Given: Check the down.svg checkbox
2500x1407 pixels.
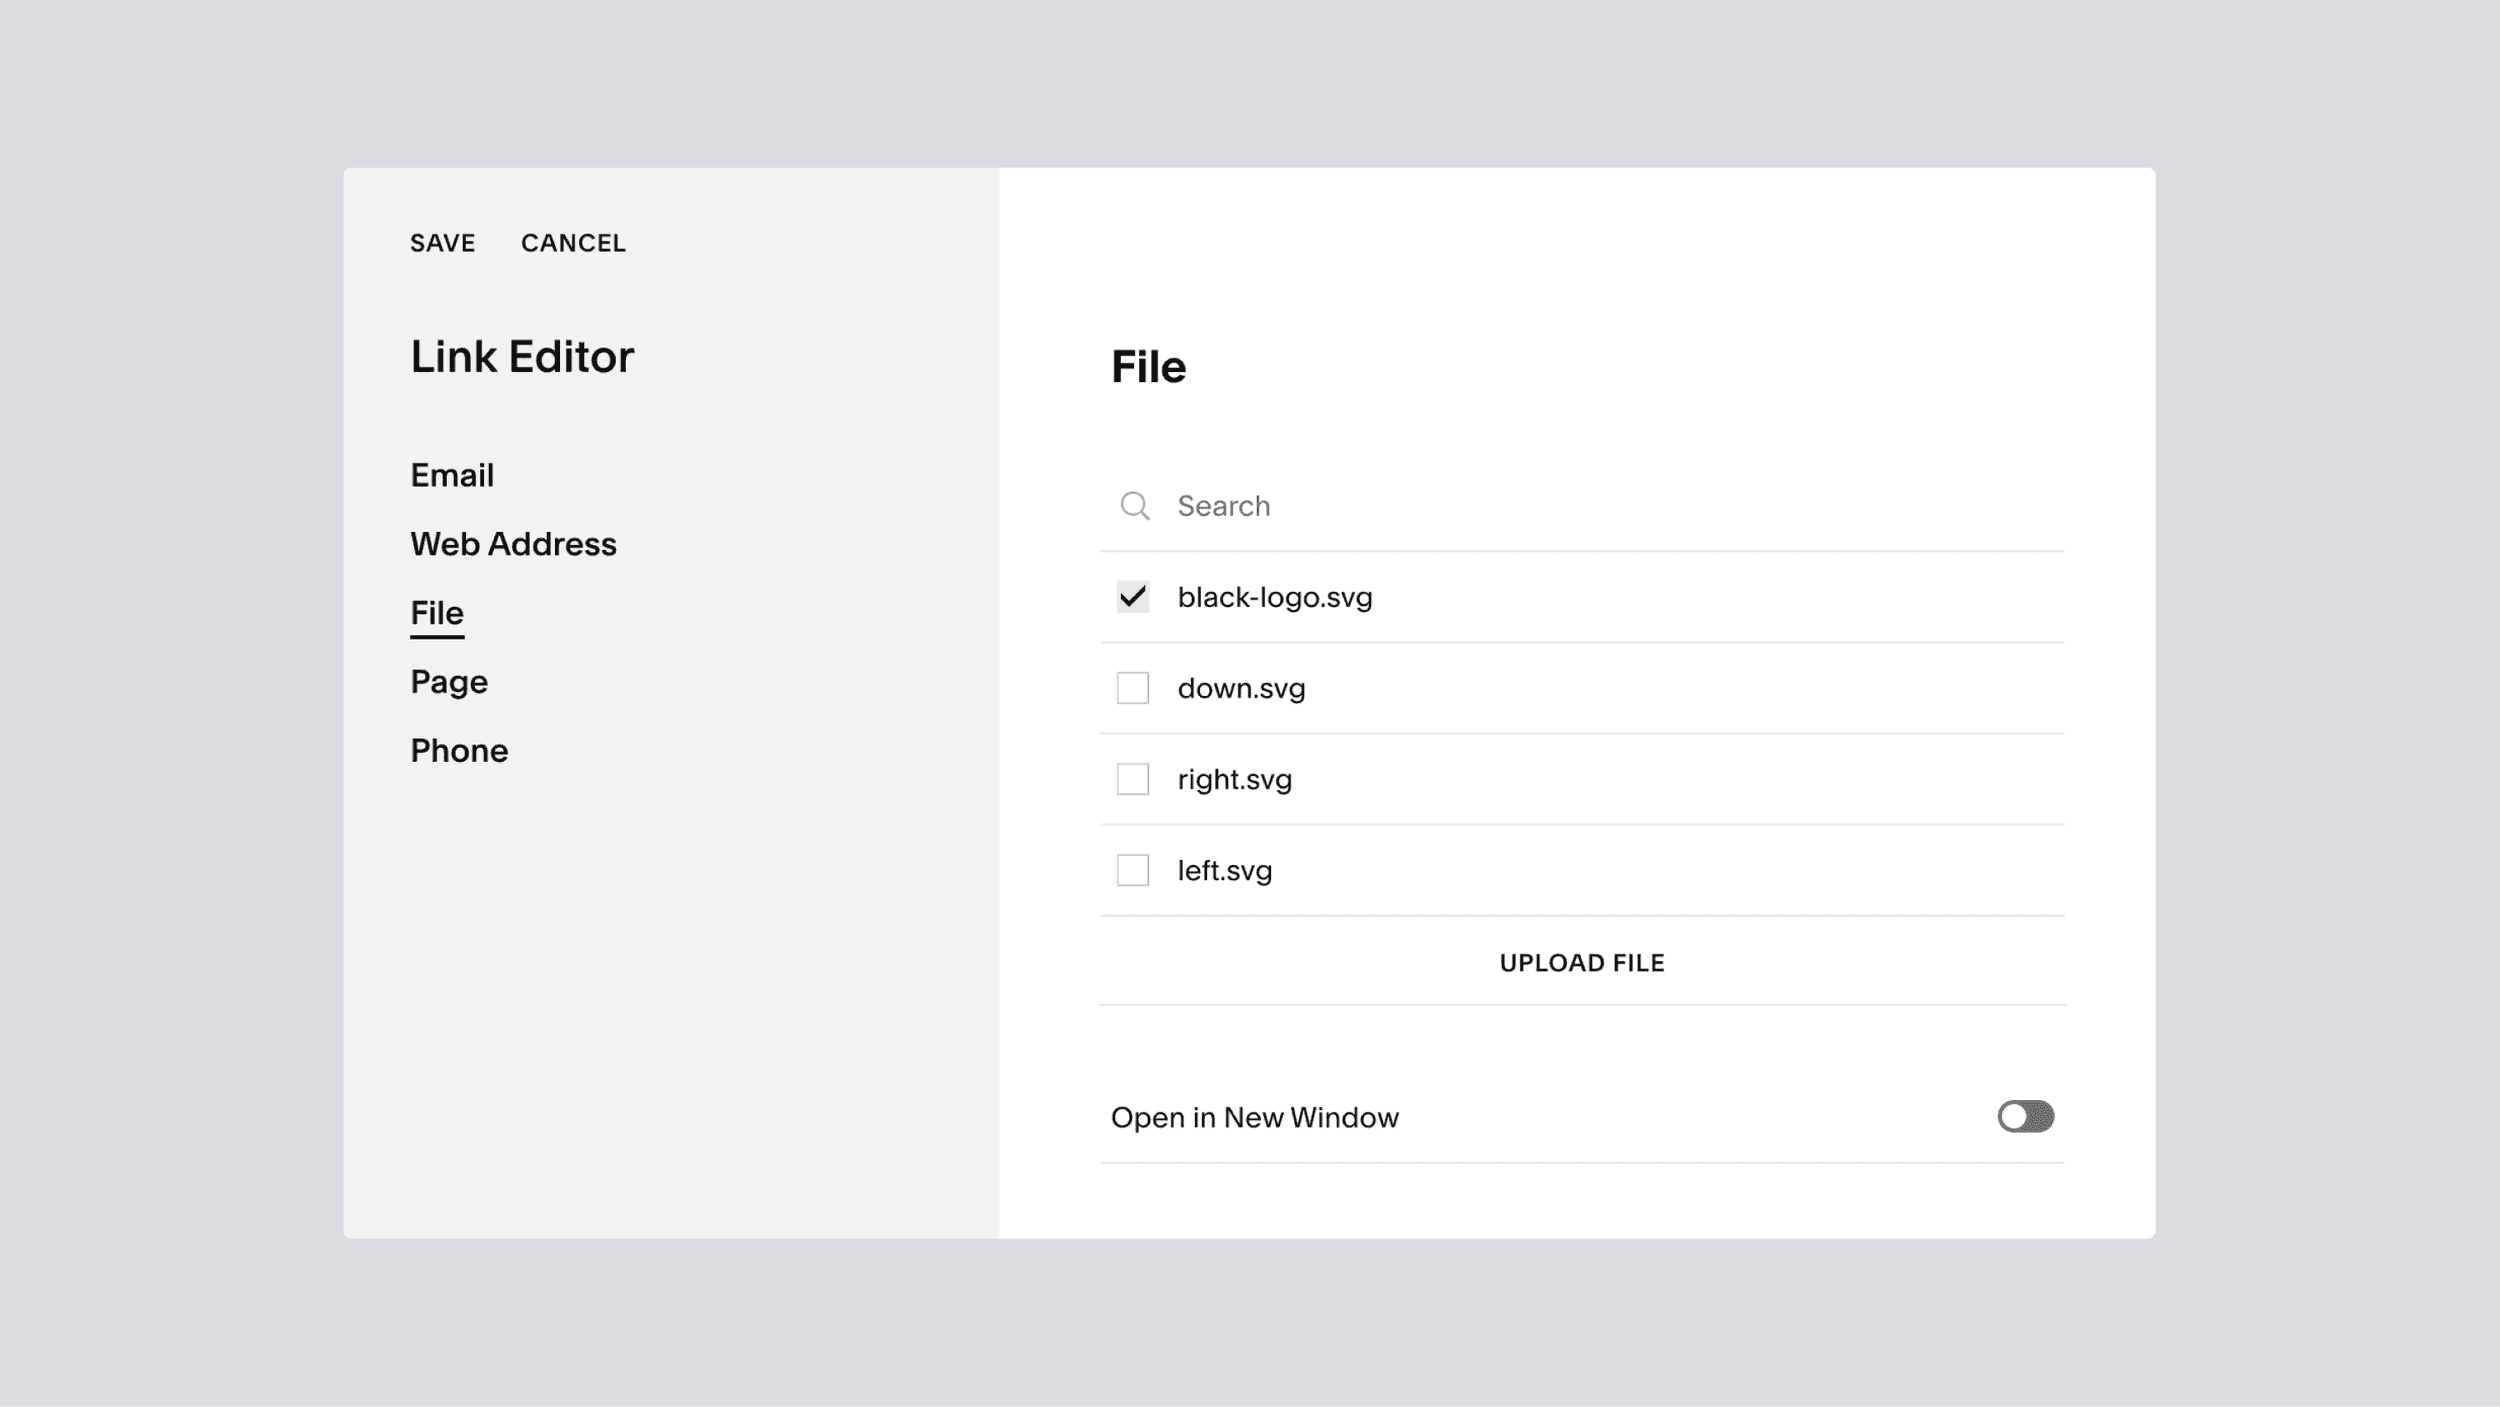Looking at the screenshot, I should [1132, 688].
